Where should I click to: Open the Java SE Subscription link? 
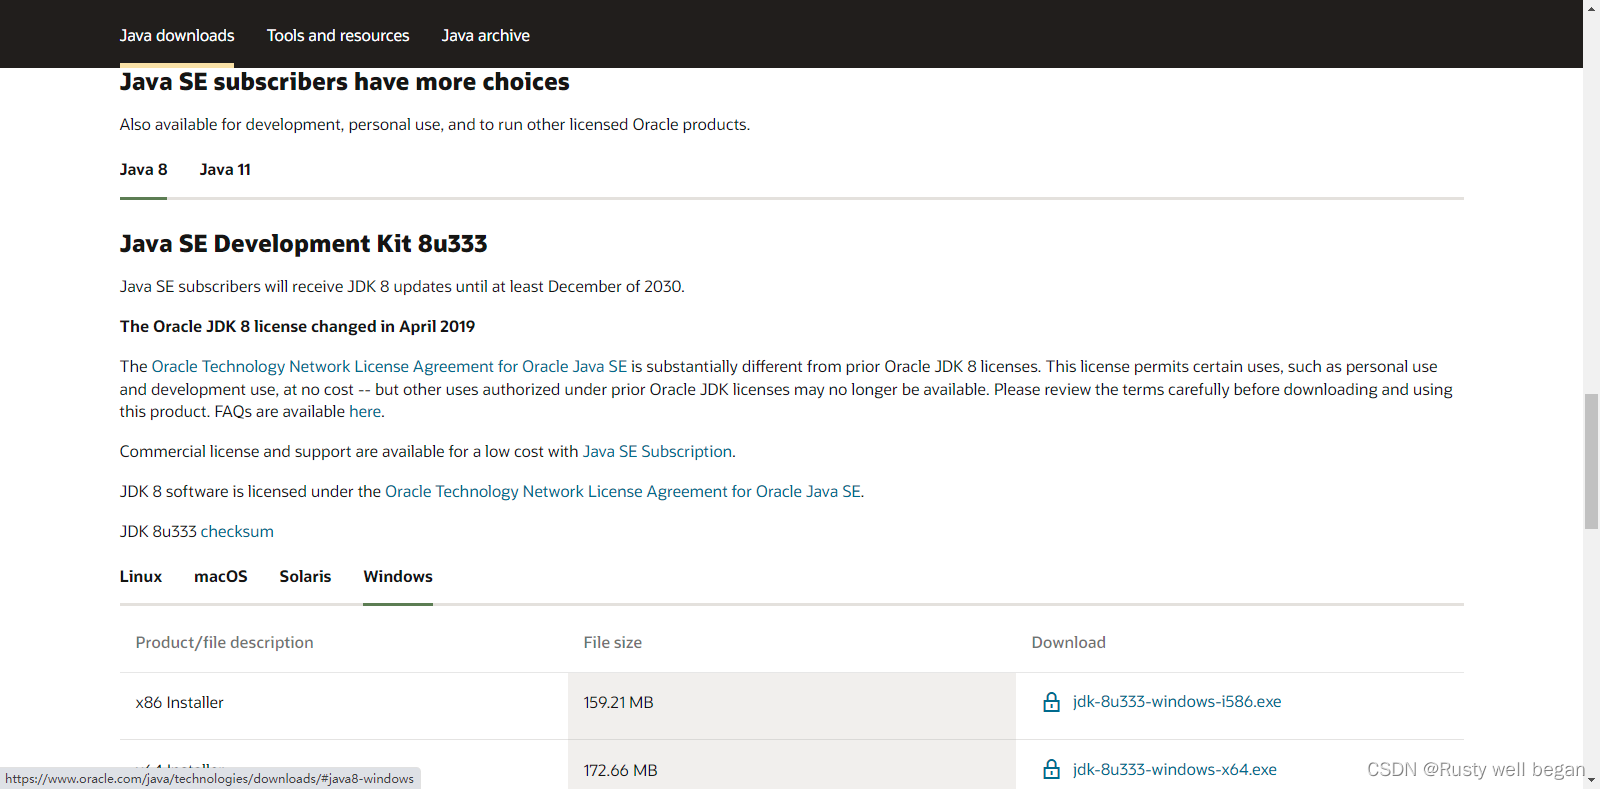click(x=657, y=452)
